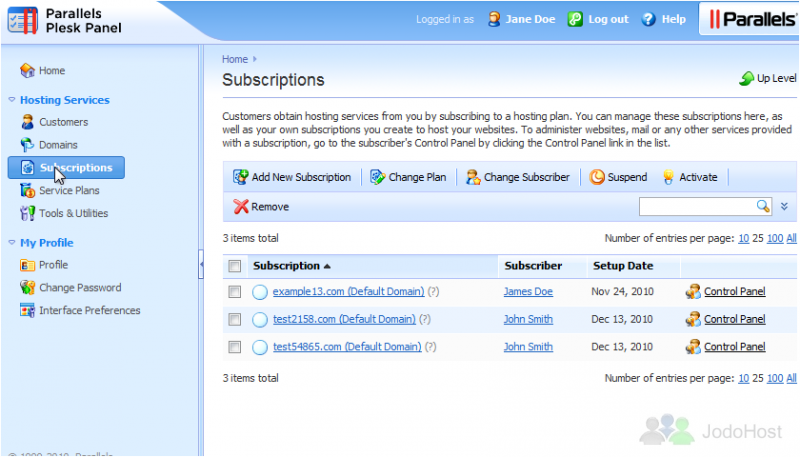Viewport: 800px width, 457px height.
Task: Collapse the Hosting Services section
Action: coord(12,99)
